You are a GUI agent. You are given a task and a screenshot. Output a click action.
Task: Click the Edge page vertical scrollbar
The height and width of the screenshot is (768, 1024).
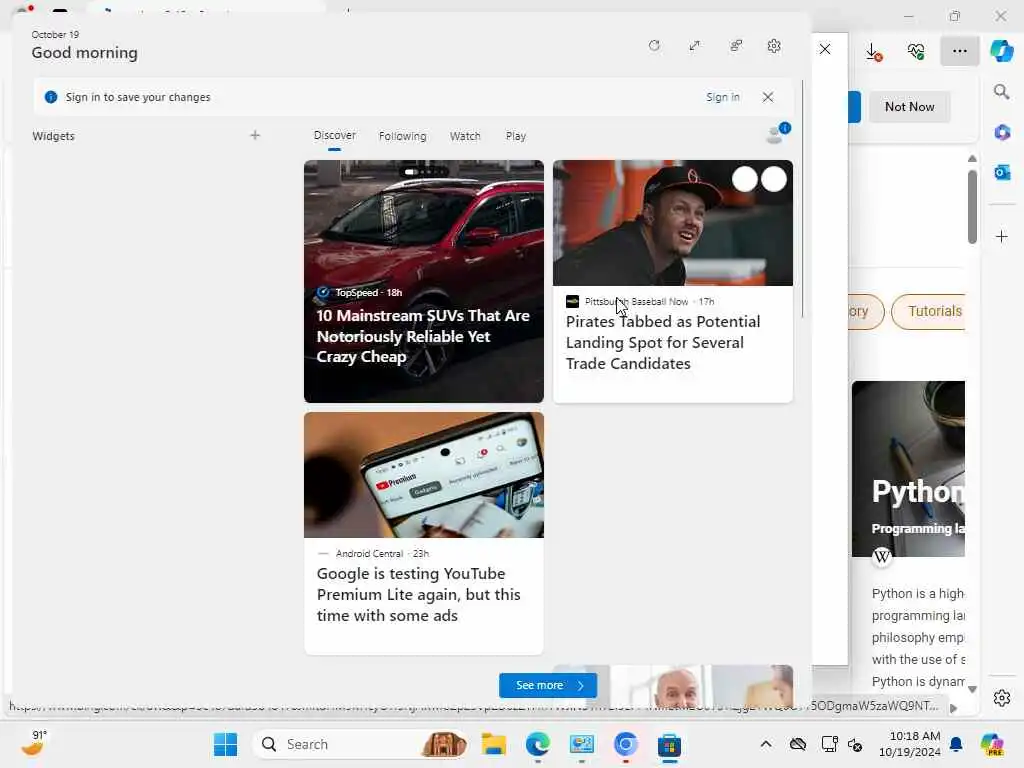click(972, 207)
